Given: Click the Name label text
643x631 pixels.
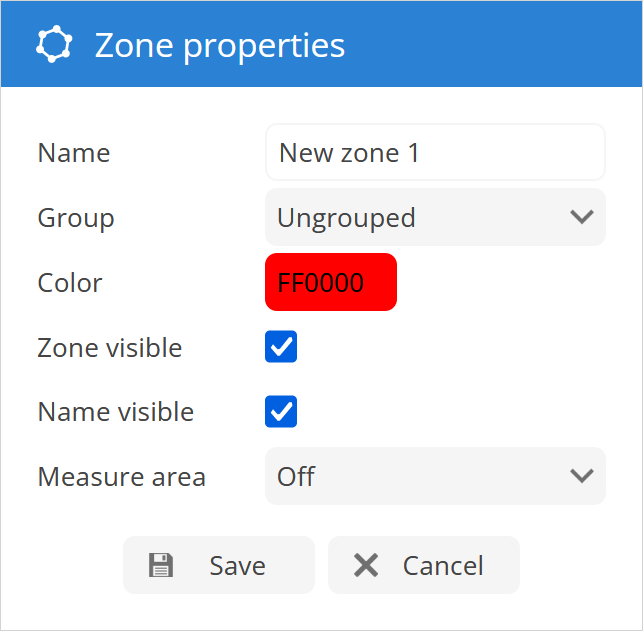Looking at the screenshot, I should [x=74, y=153].
